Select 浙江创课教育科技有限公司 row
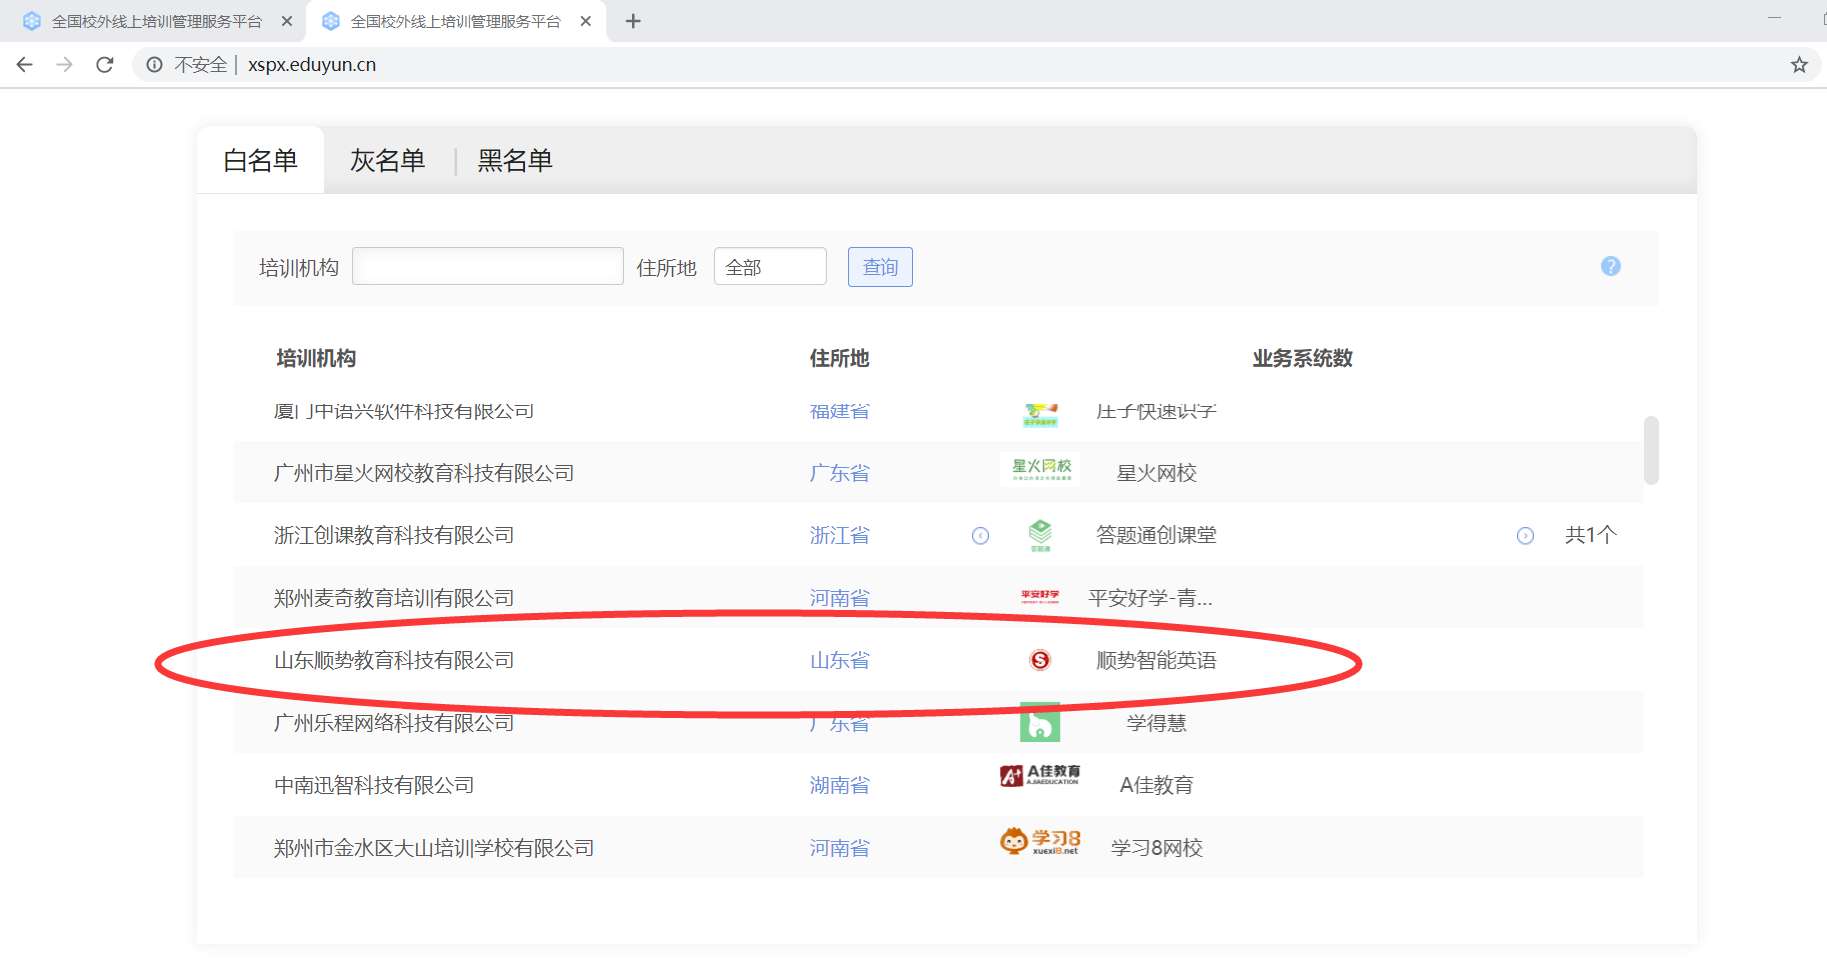 938,535
